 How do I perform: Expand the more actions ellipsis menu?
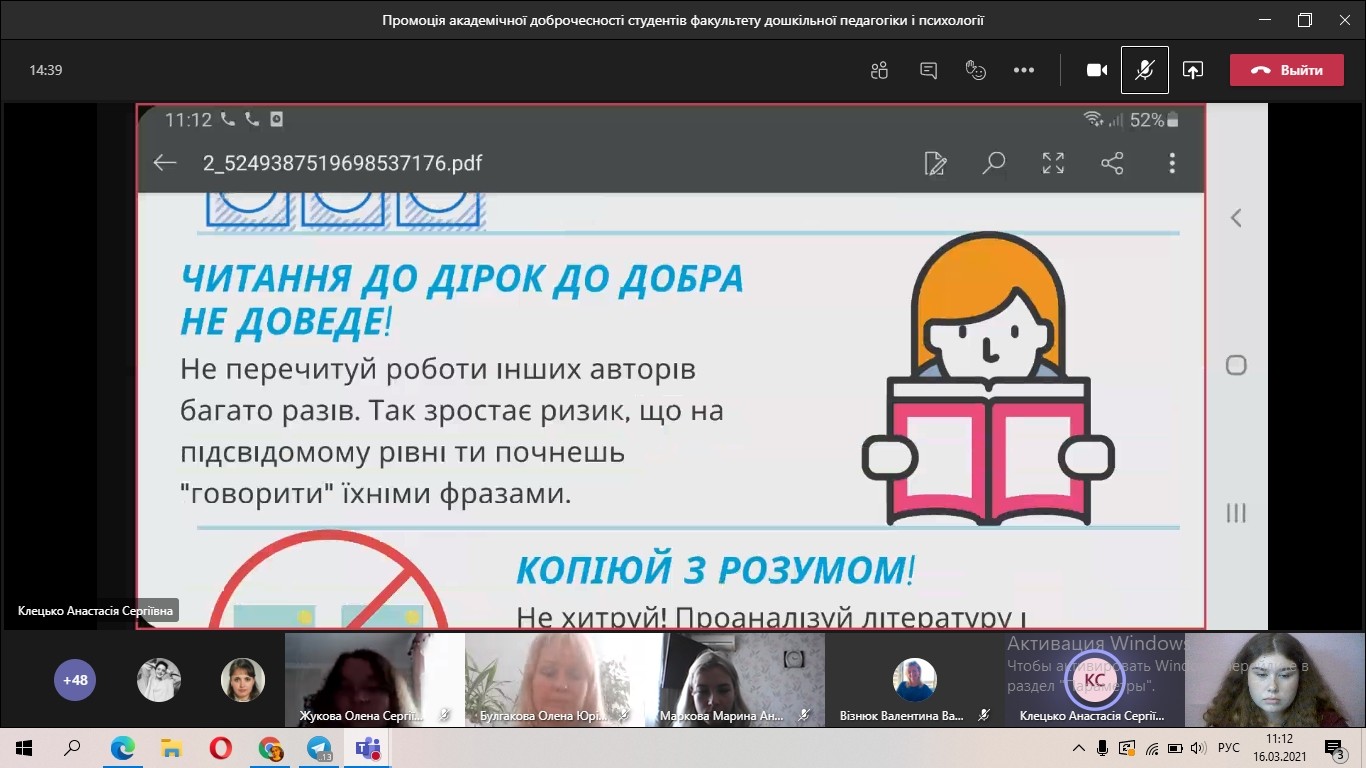1024,70
